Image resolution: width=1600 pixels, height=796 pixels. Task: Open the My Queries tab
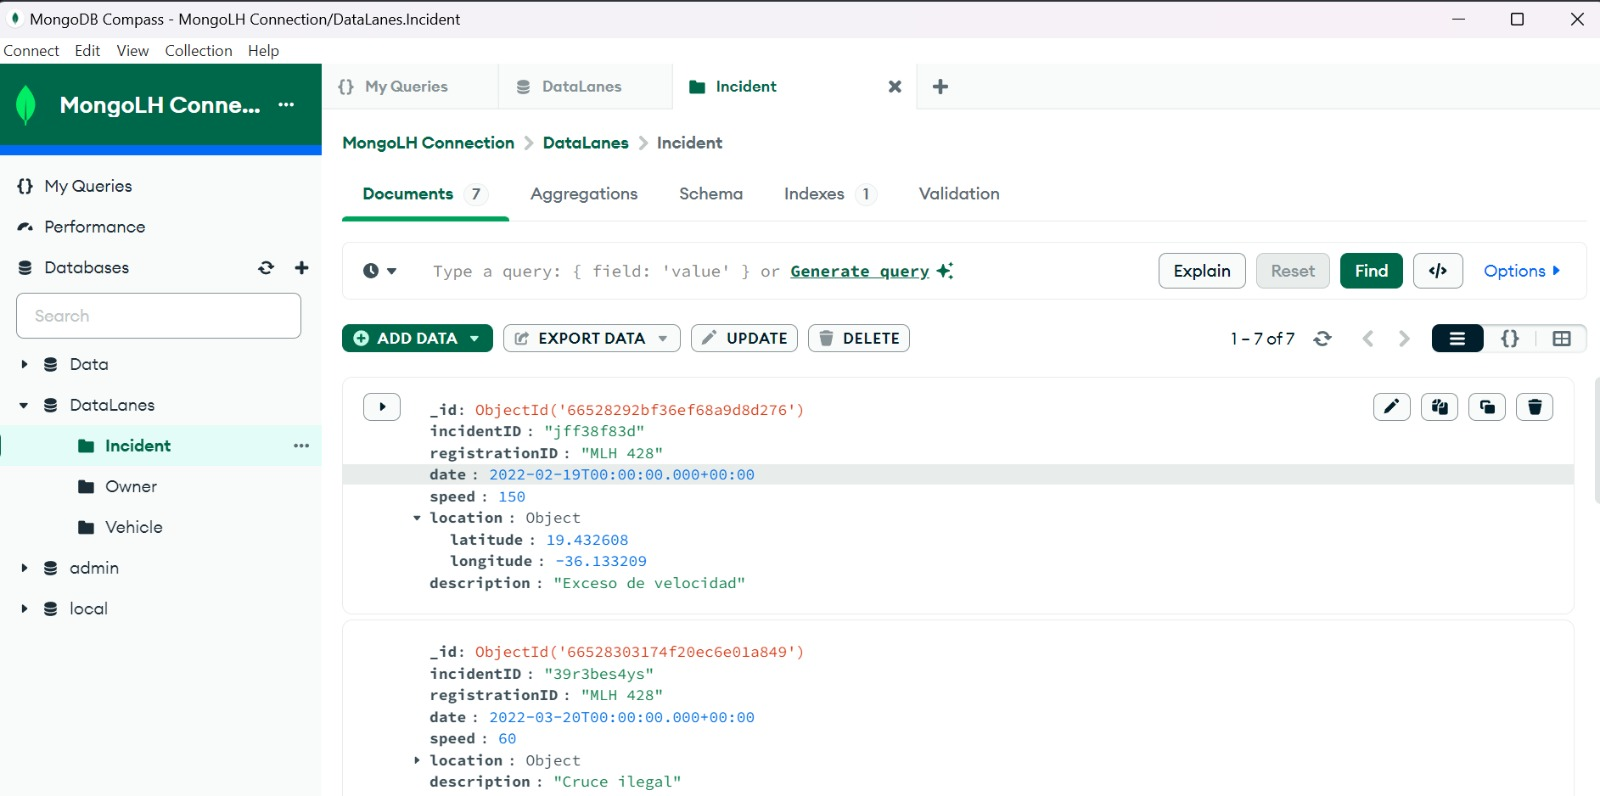[410, 87]
